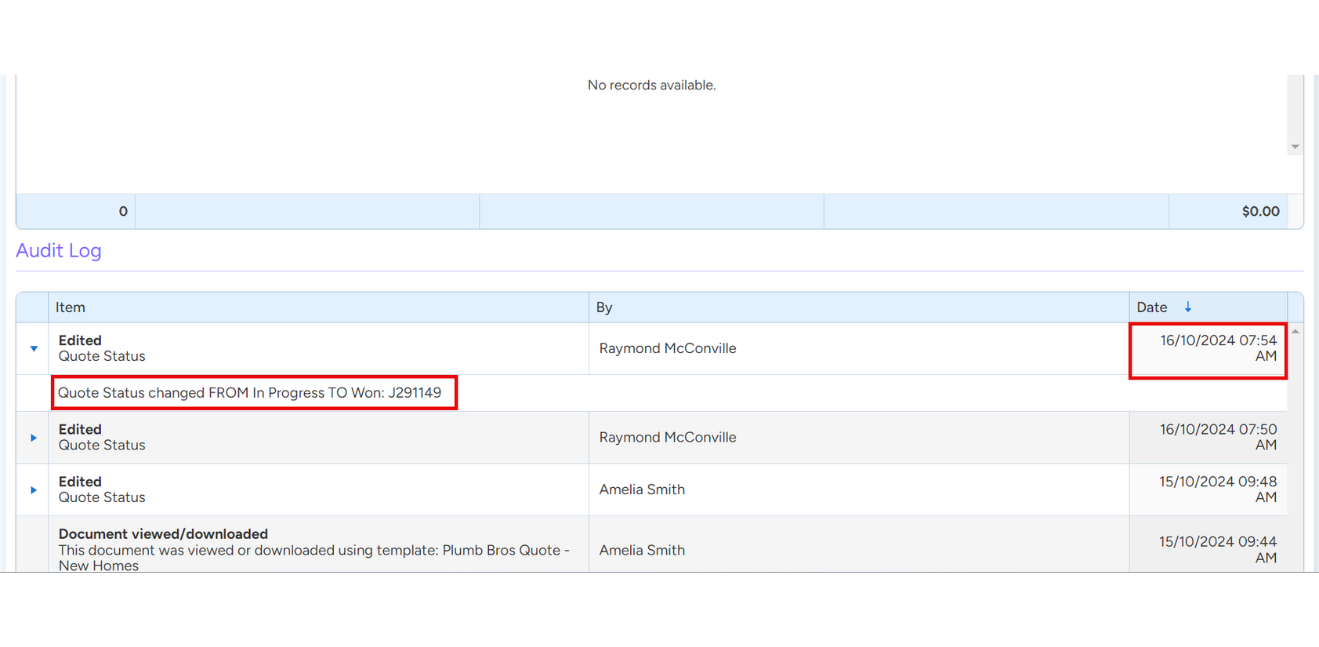The height and width of the screenshot is (647, 1319).
Task: Select the 16/10/2024 07:50 AM date cell
Action: pos(1218,437)
